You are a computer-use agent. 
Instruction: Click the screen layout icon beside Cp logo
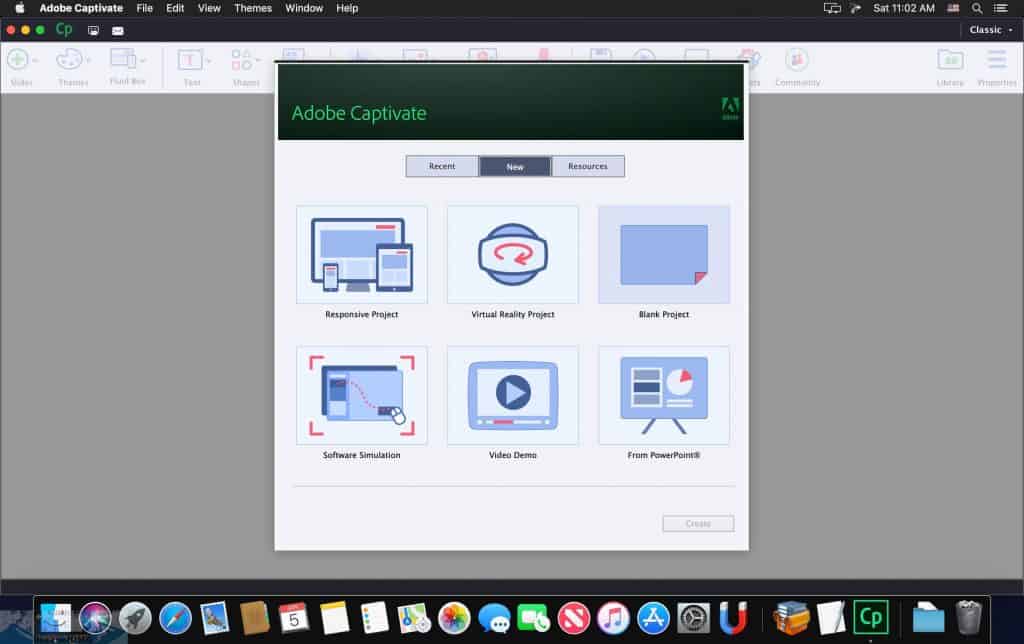click(x=93, y=30)
